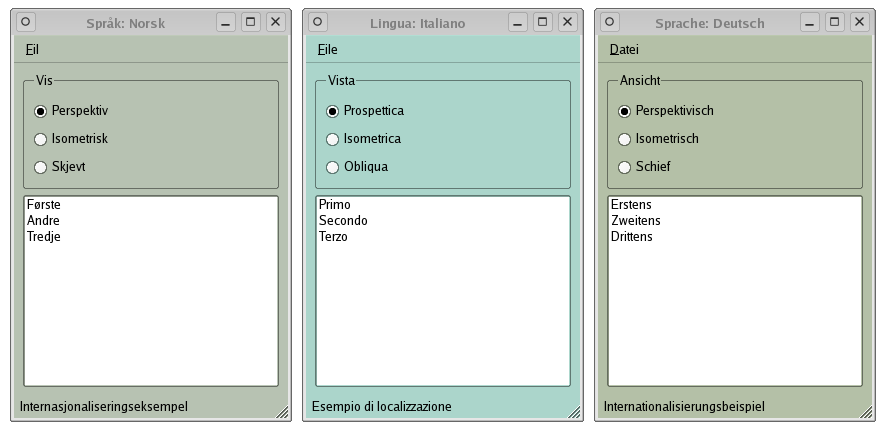886x430 pixels.
Task: Click the Første list item
Action: point(44,205)
